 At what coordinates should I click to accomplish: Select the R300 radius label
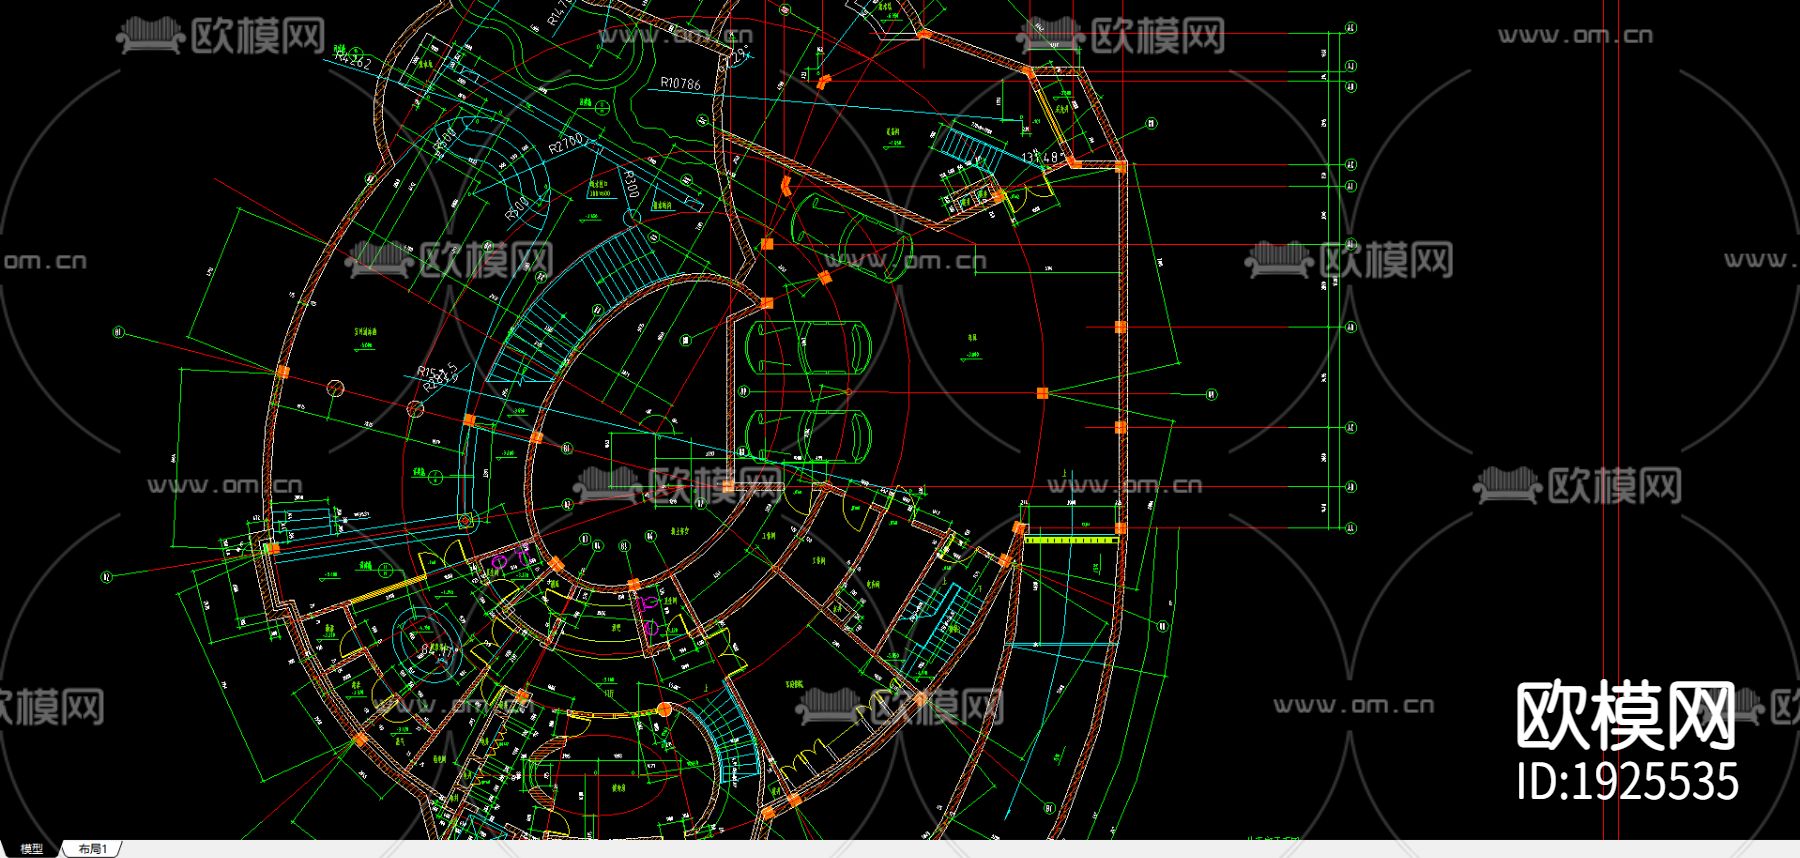631,183
